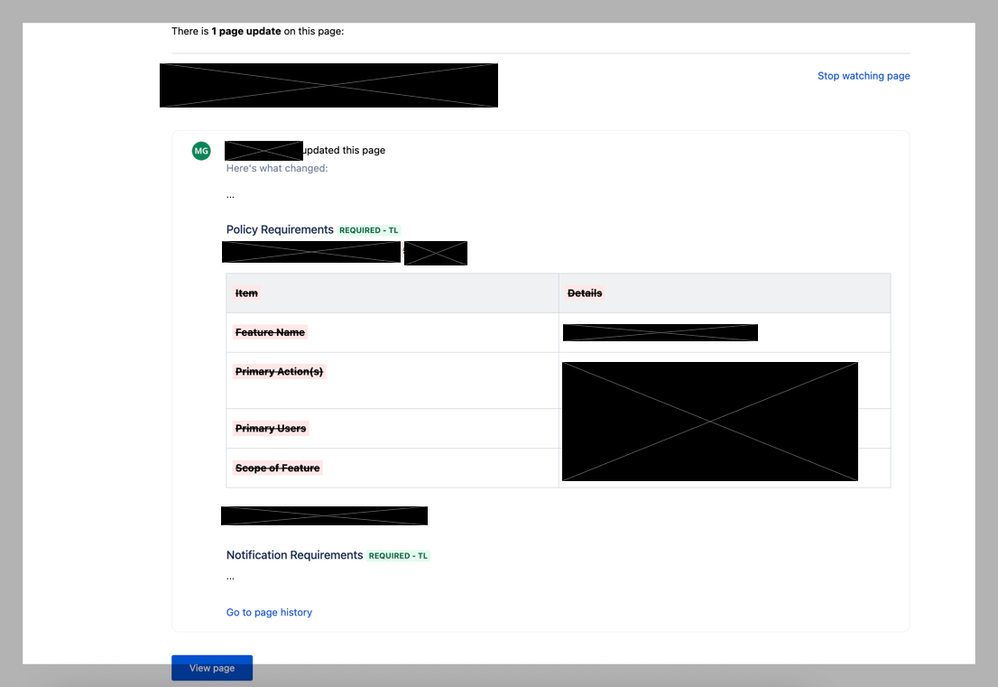The height and width of the screenshot is (687, 998).
Task: Select the Primary Users table cell
Action: click(x=270, y=428)
